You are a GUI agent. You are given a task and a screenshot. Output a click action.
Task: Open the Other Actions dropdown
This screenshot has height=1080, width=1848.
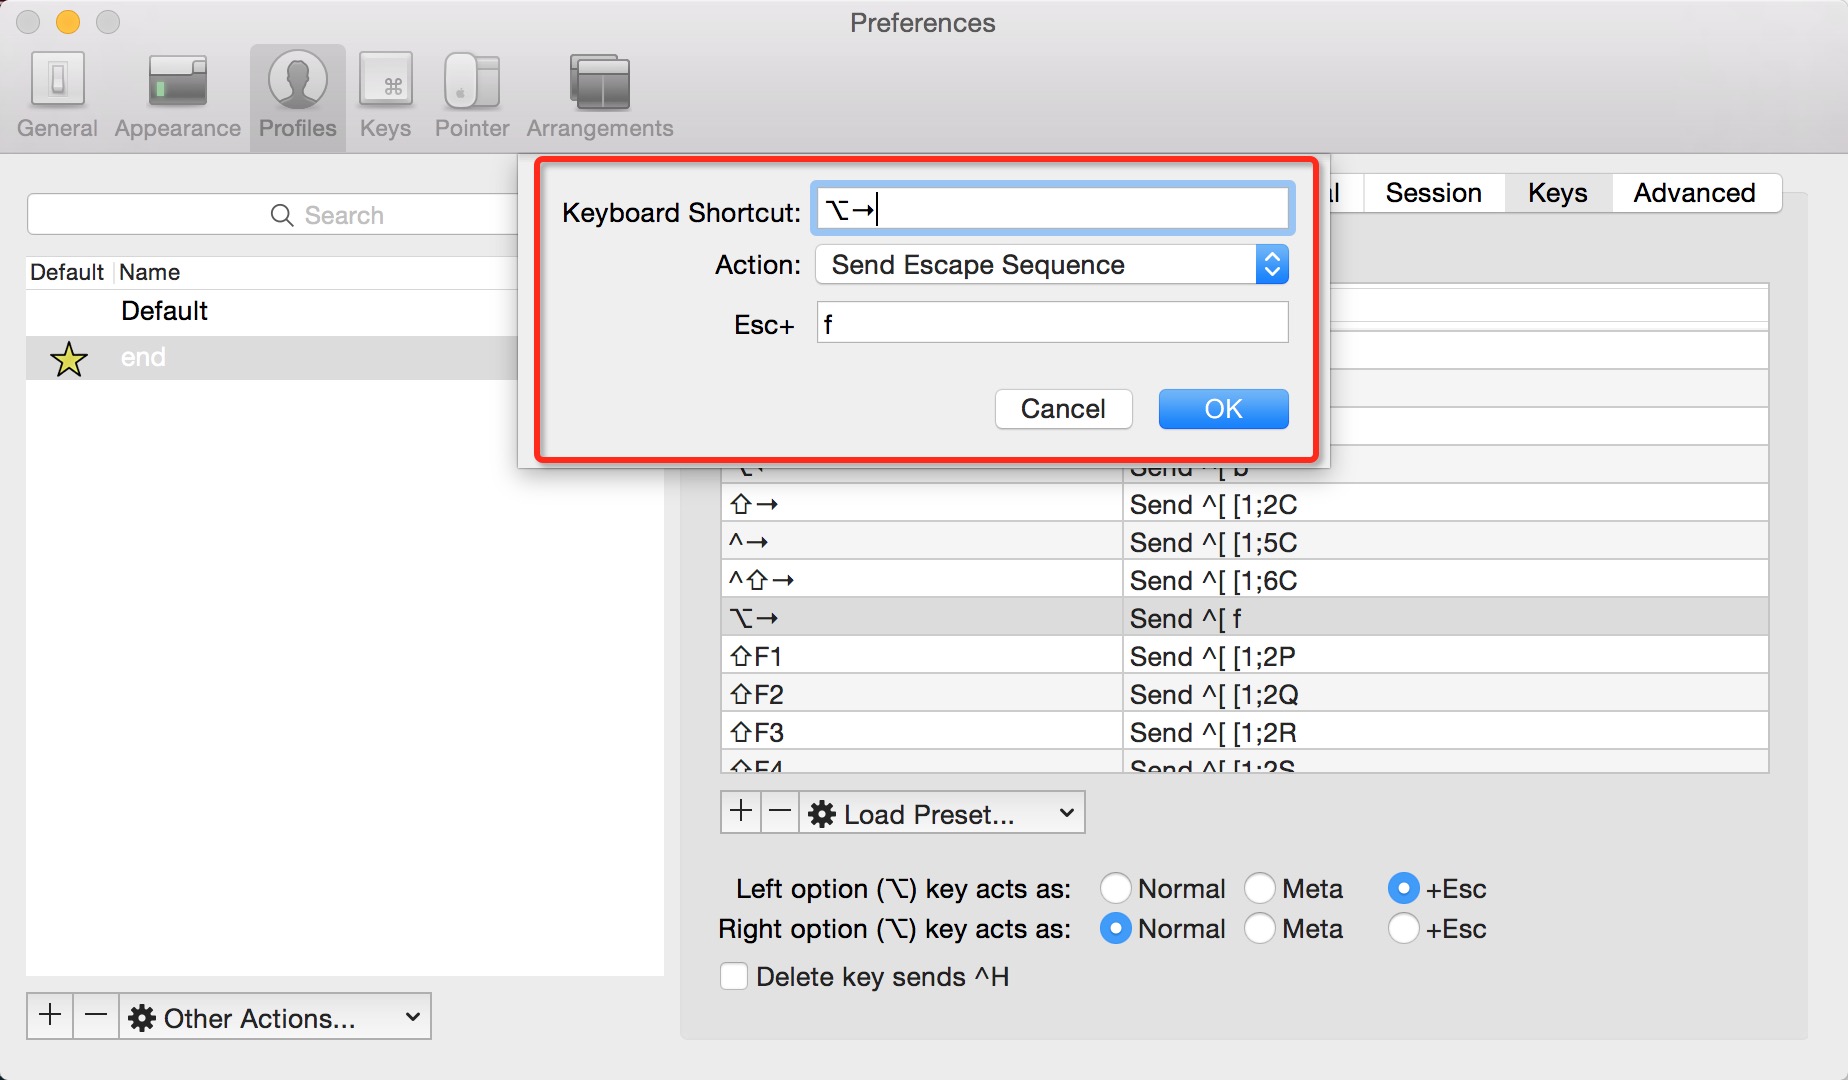[x=274, y=1018]
